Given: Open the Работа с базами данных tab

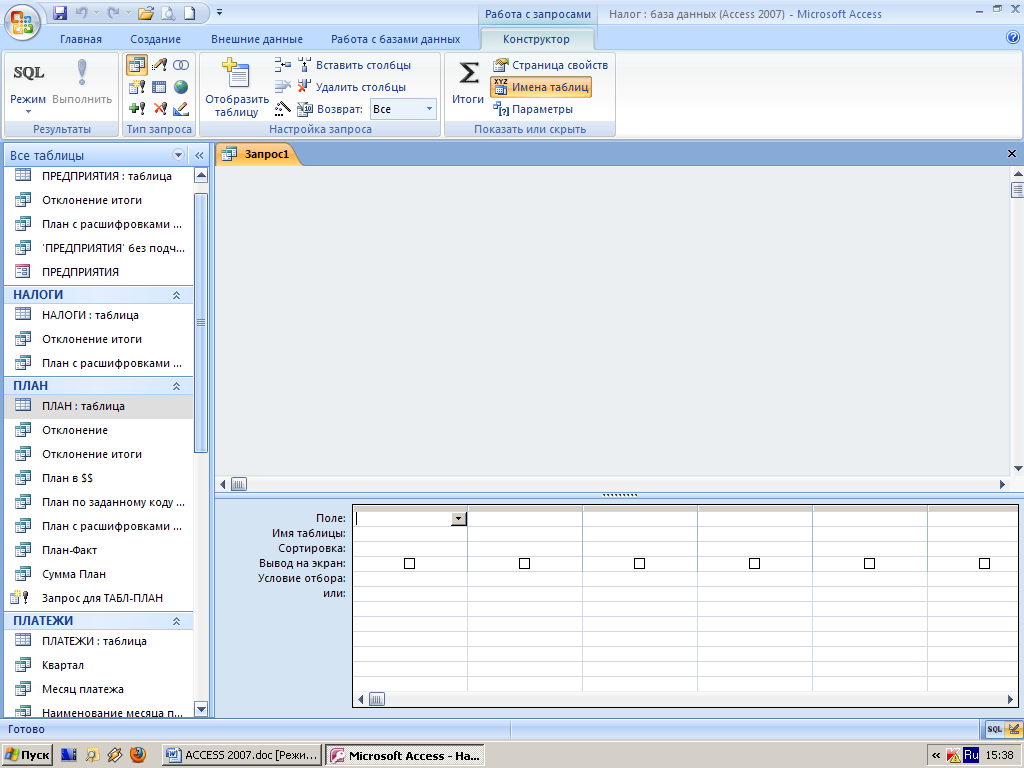Looking at the screenshot, I should 395,39.
